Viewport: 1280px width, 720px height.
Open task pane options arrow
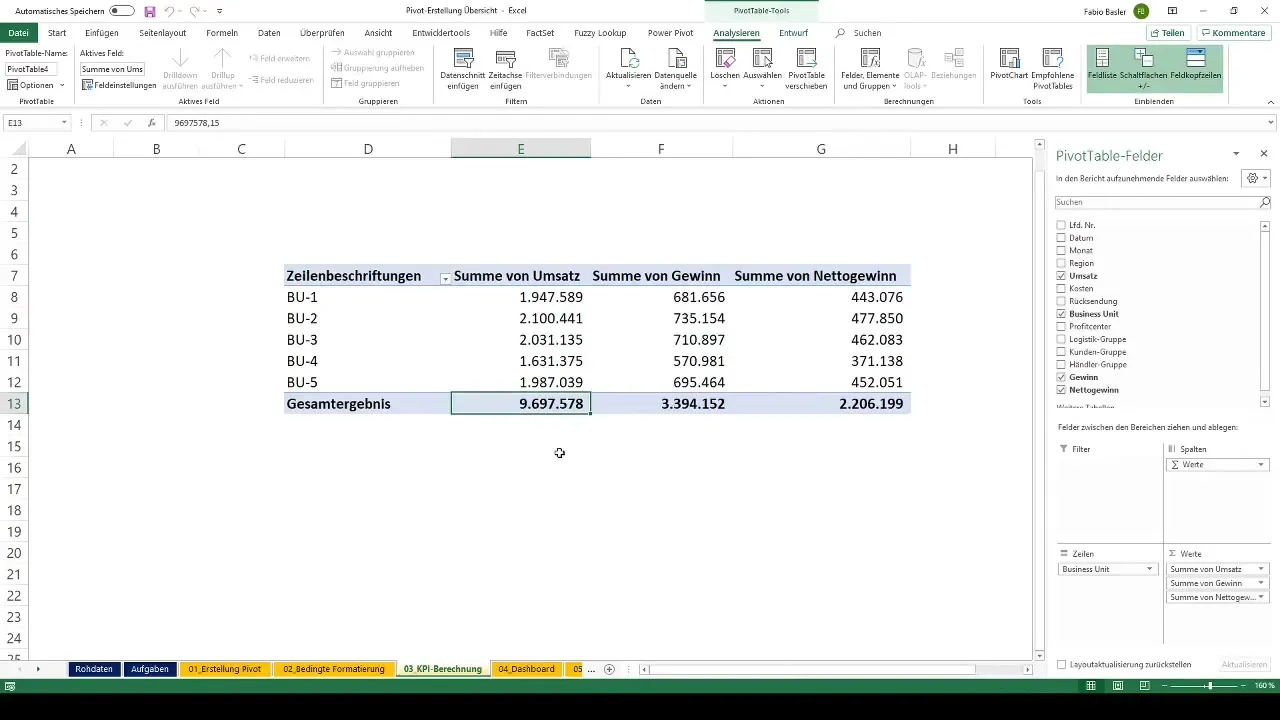tap(1236, 154)
